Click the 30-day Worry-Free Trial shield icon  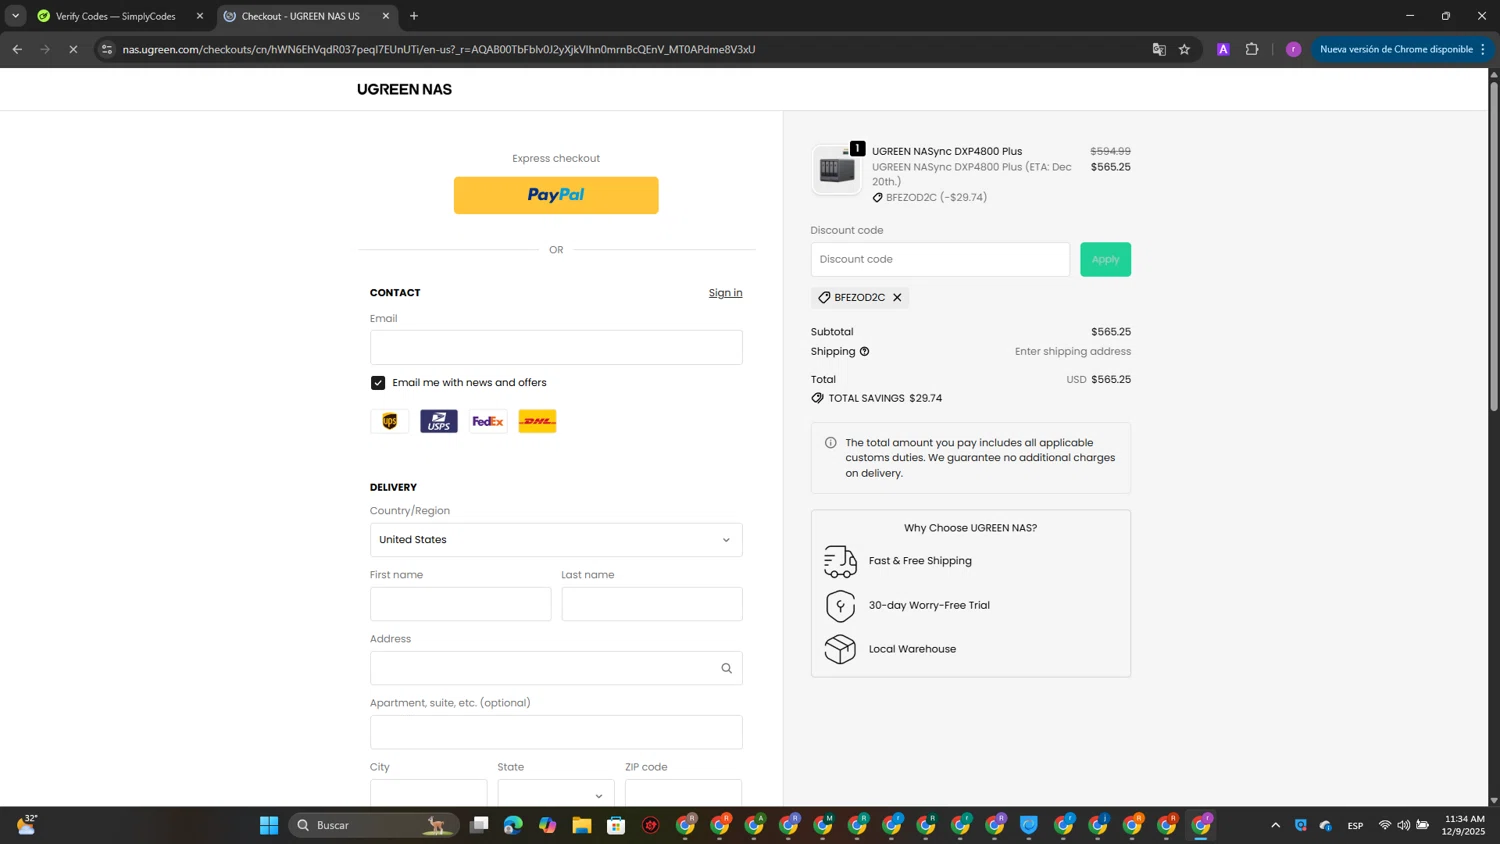tap(840, 605)
